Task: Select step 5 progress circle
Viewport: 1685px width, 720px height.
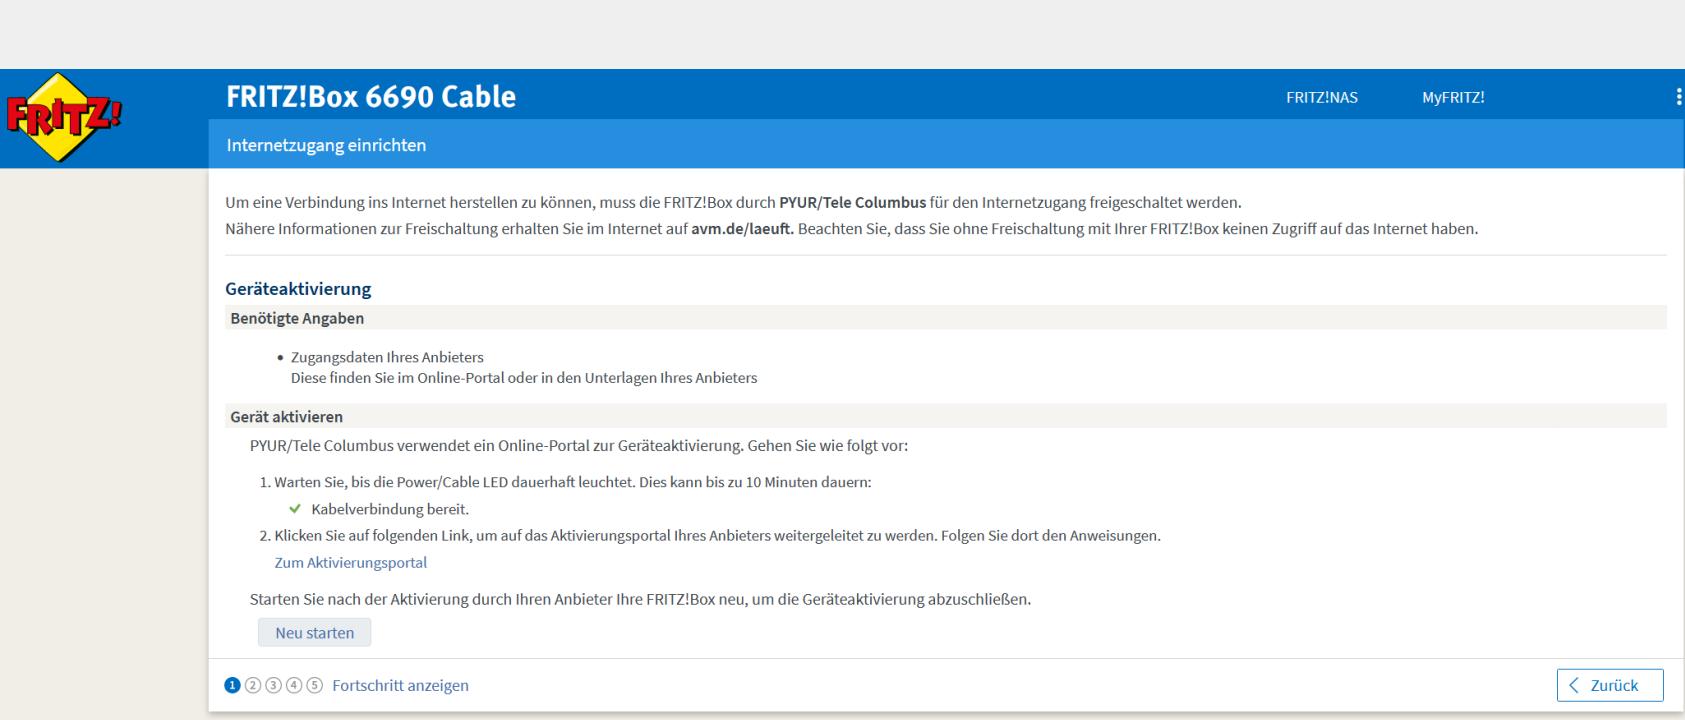Action: point(314,686)
